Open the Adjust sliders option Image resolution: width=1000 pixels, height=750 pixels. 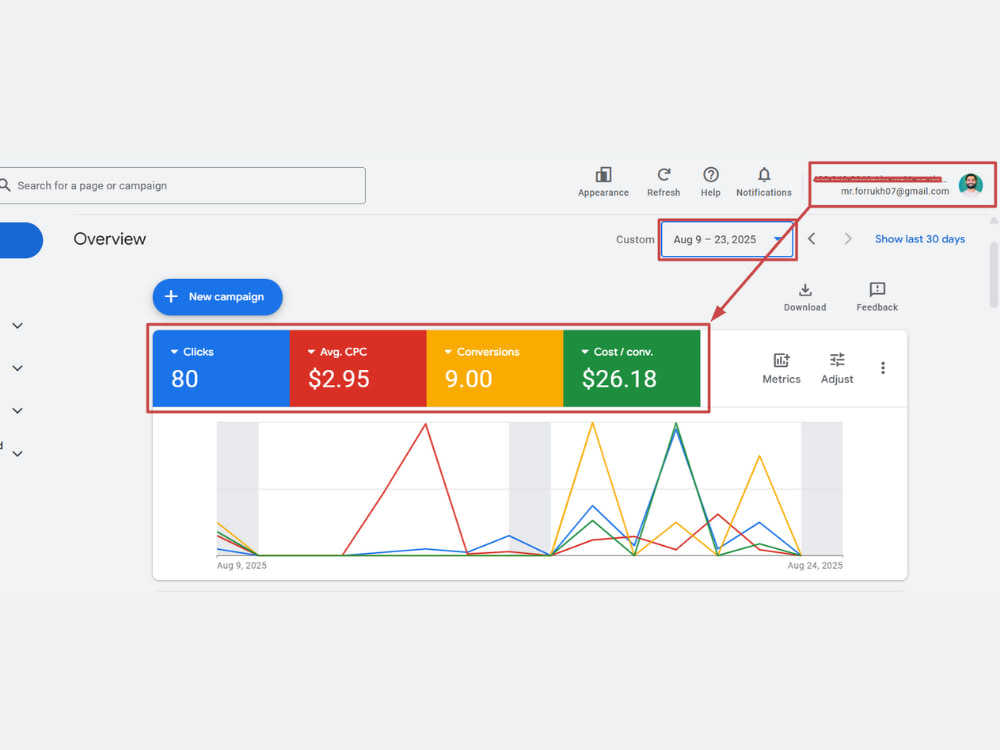(837, 368)
